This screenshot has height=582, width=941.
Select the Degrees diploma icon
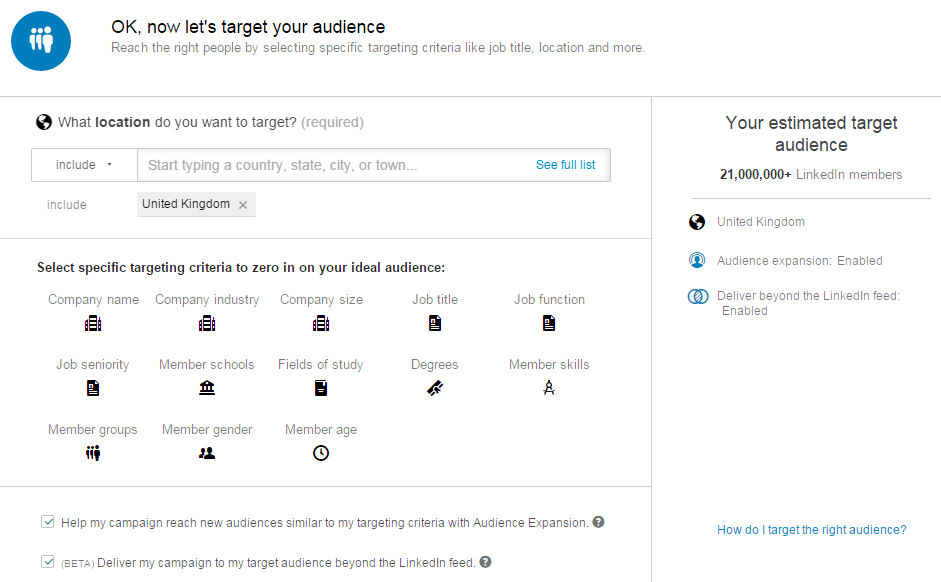click(435, 388)
